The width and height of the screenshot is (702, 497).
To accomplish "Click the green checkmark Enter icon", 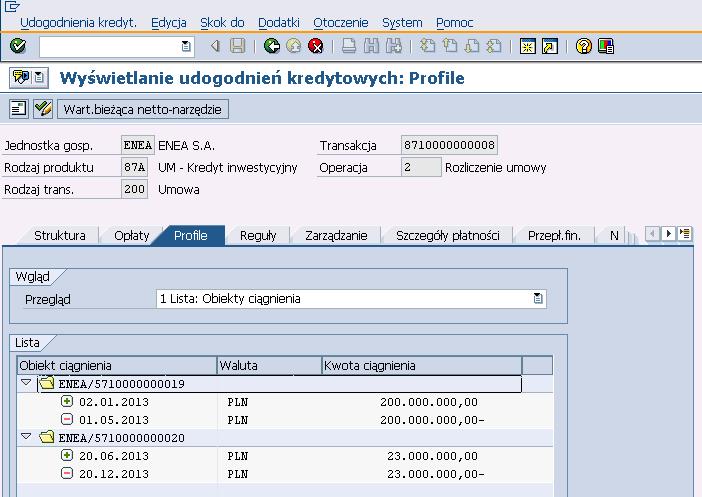I will (18, 46).
